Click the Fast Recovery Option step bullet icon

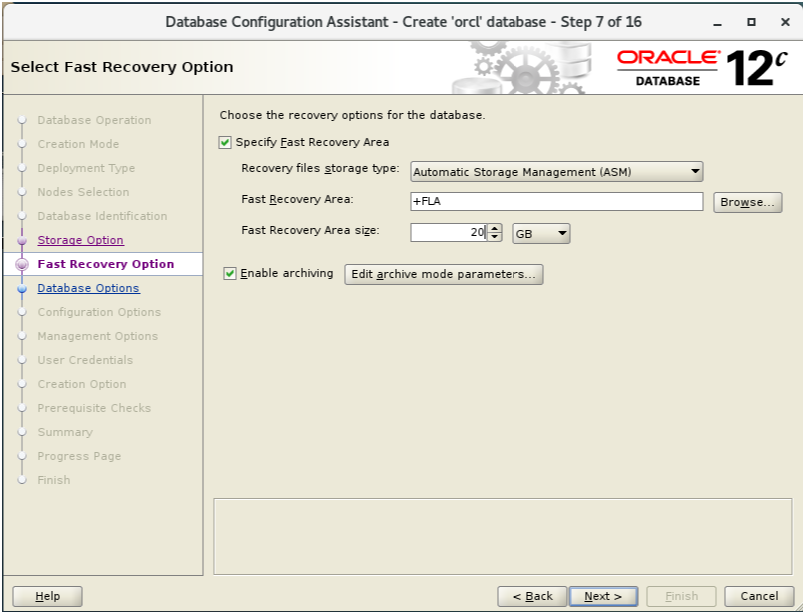click(22, 264)
